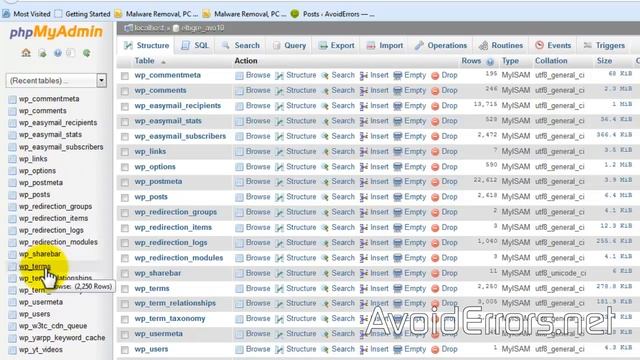Click the Structure icon for wp_sharebar

[280, 273]
